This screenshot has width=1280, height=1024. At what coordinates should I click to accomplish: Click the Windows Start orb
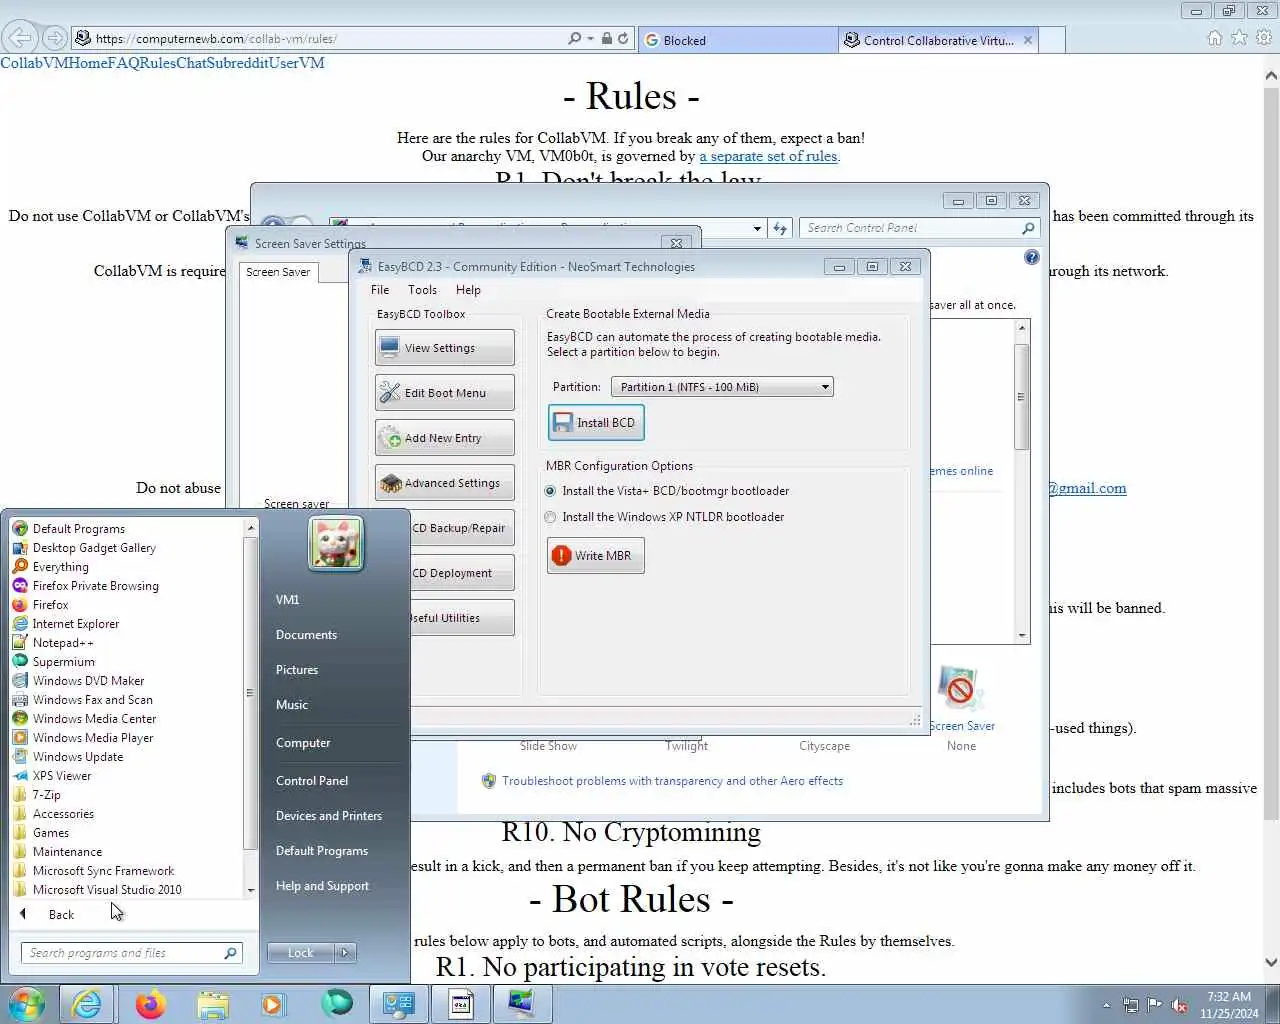click(26, 1004)
